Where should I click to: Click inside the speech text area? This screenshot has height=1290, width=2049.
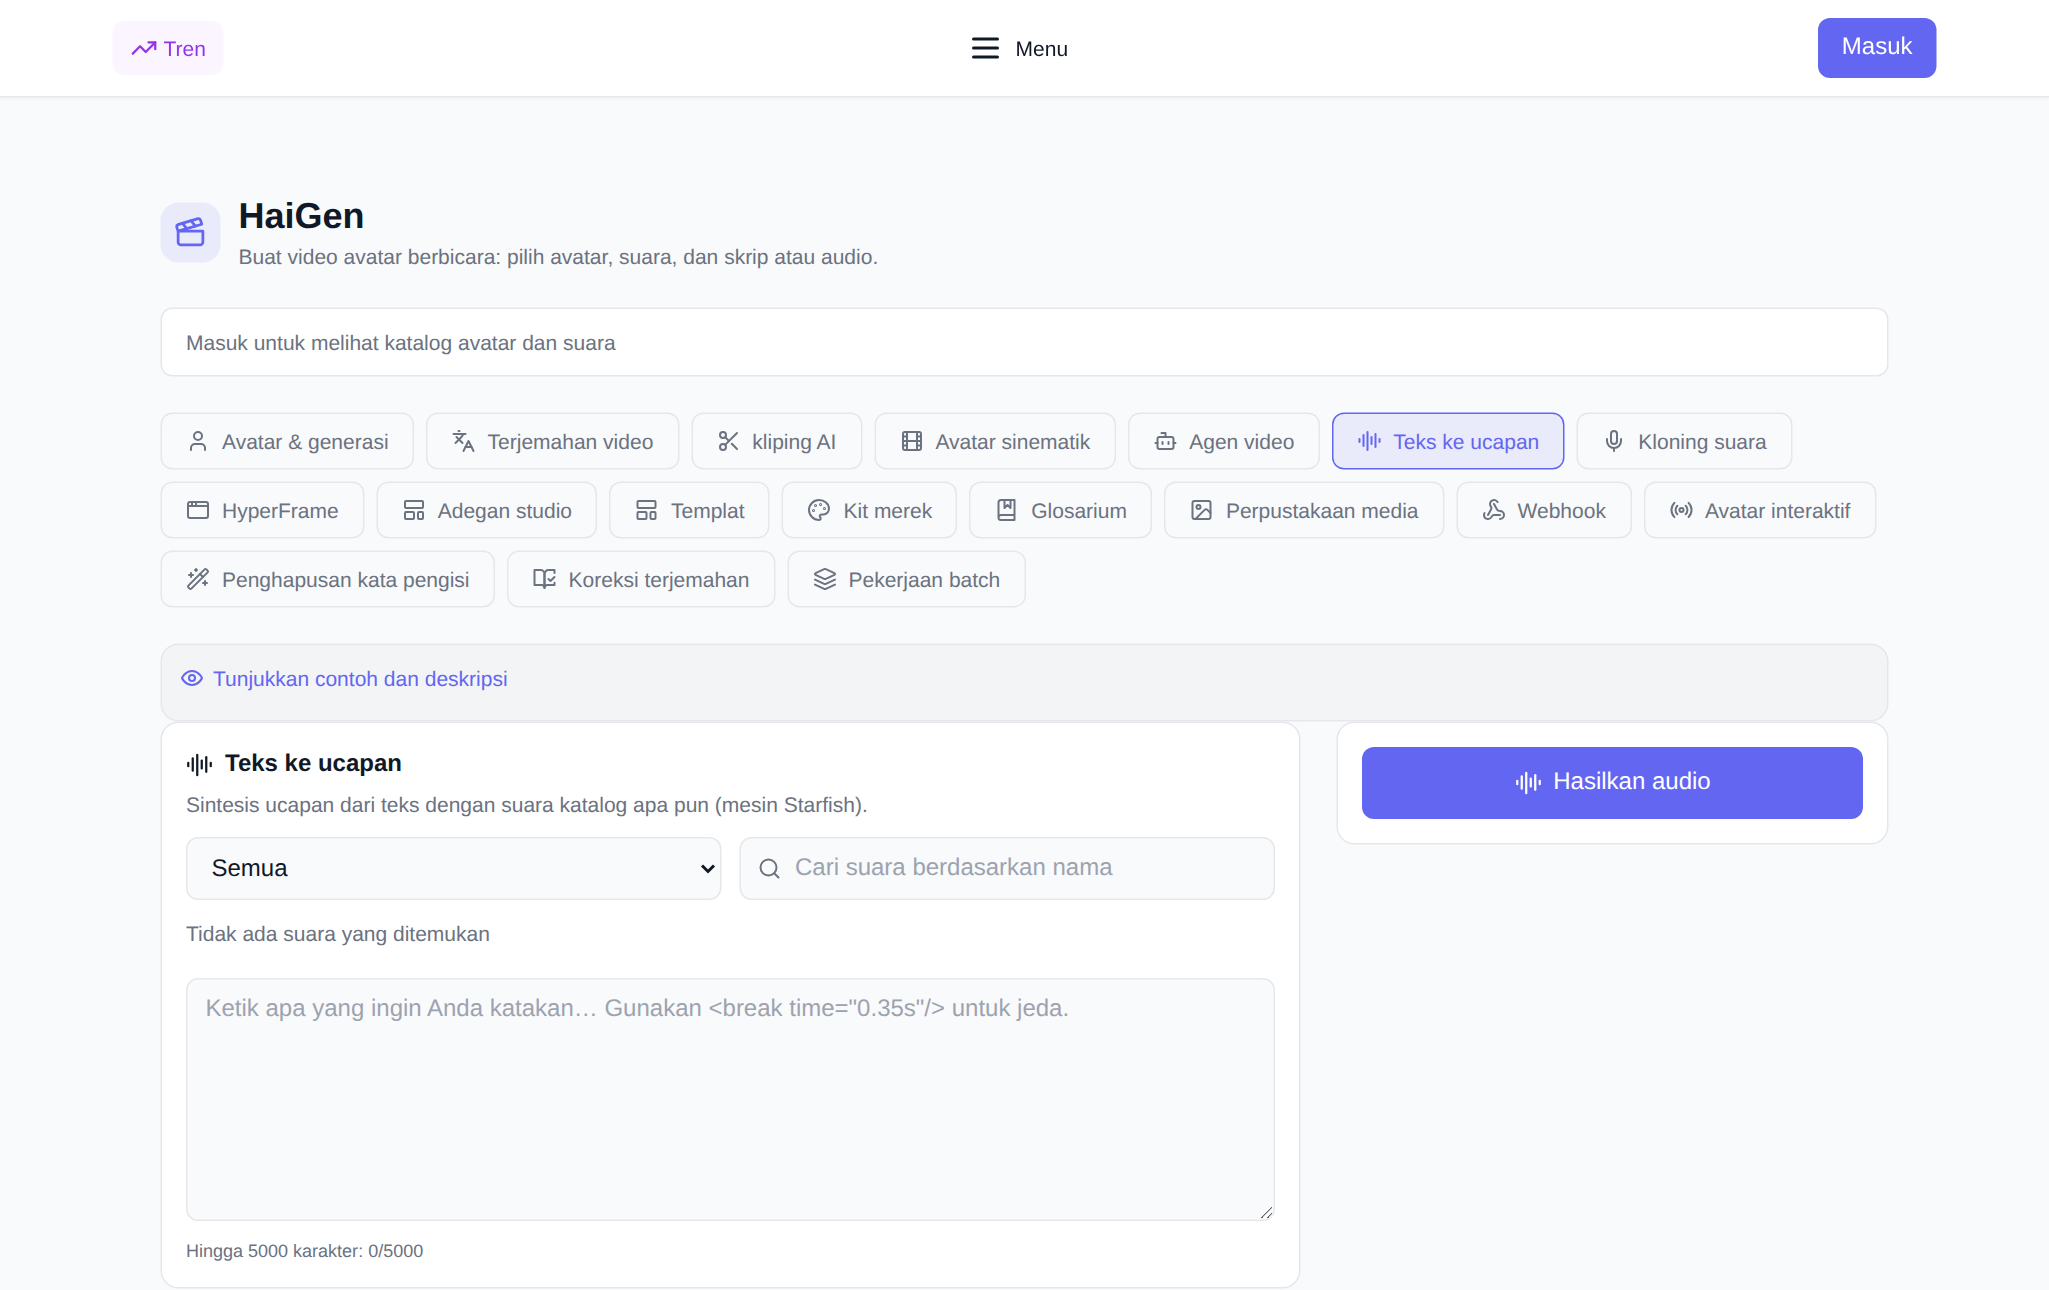click(730, 1099)
